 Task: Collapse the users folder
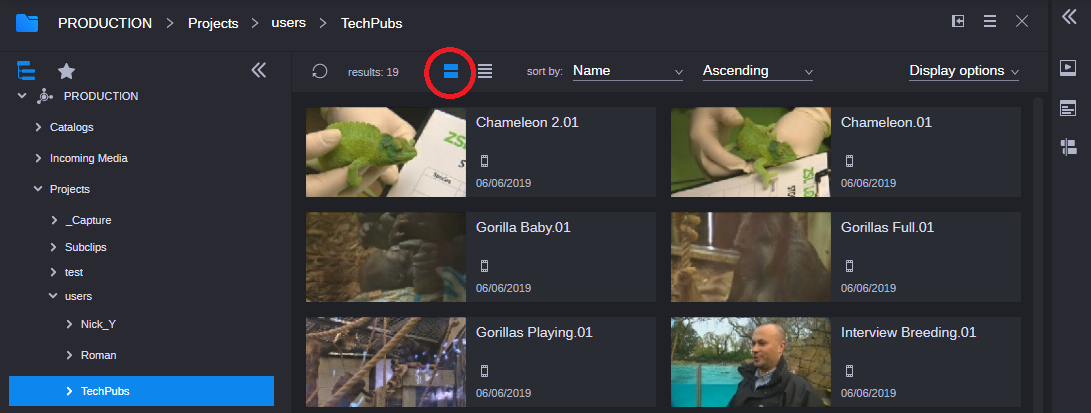click(x=53, y=296)
